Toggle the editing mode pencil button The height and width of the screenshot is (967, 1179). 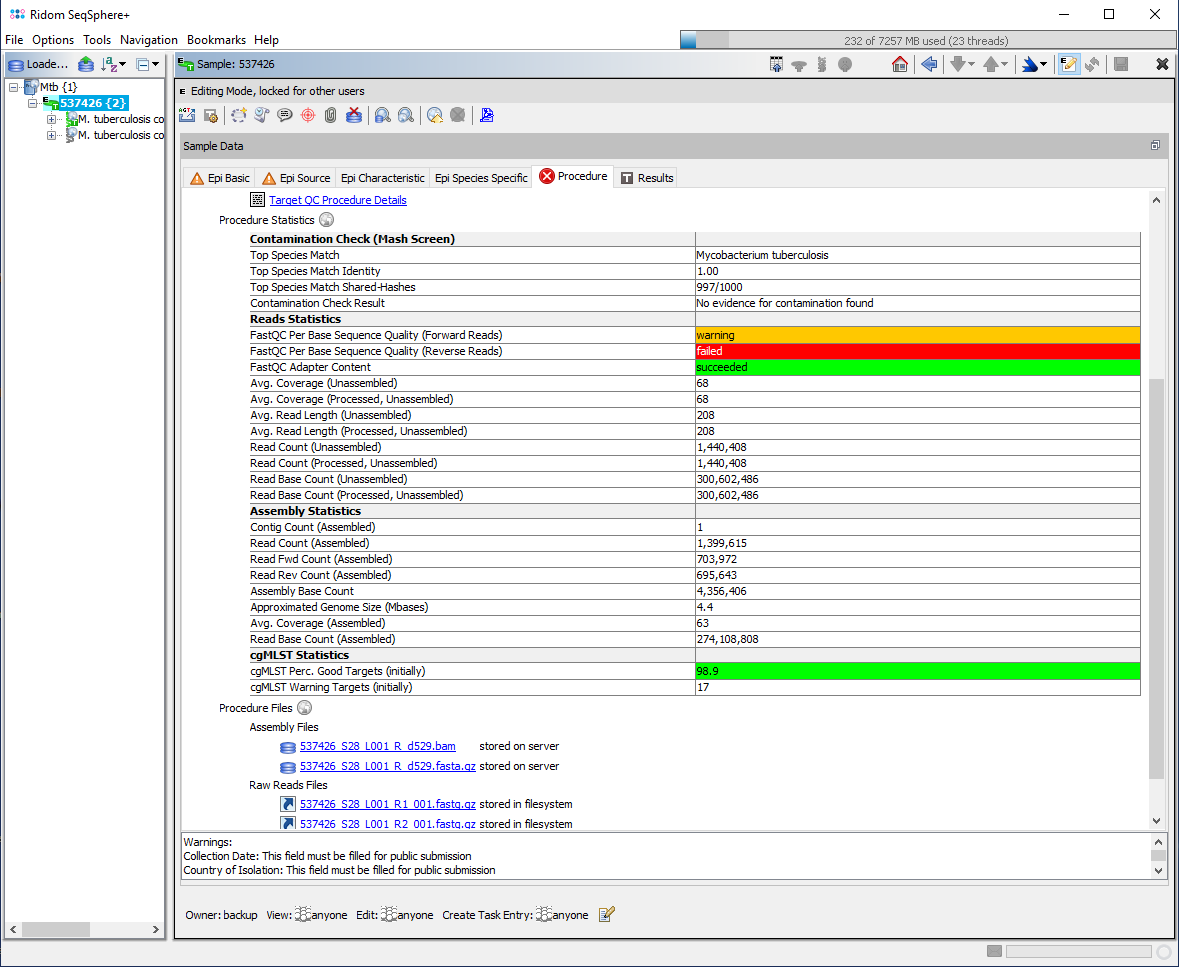click(1068, 64)
